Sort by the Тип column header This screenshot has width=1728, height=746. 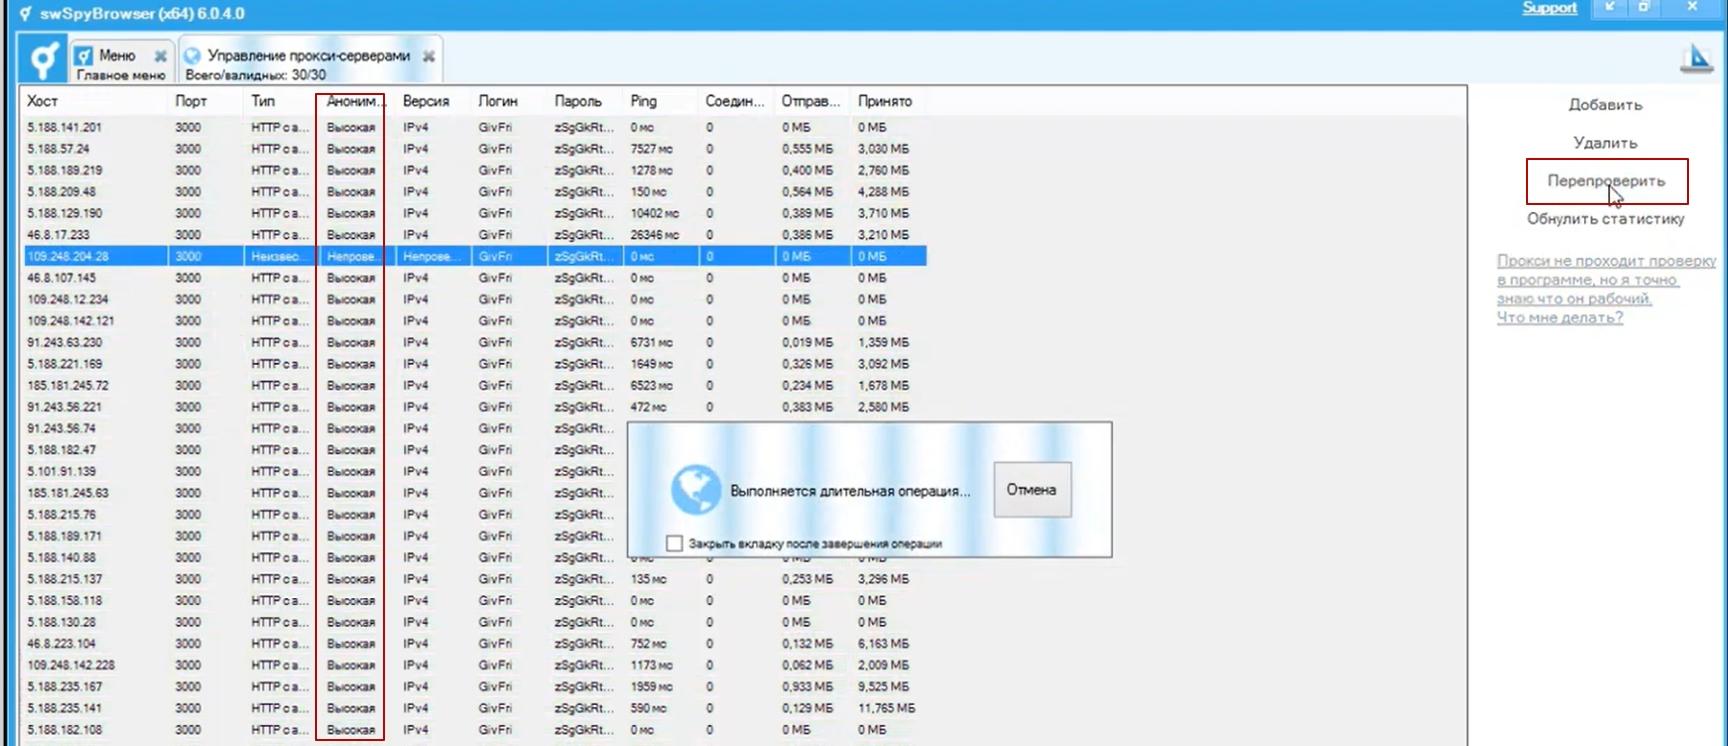click(282, 101)
